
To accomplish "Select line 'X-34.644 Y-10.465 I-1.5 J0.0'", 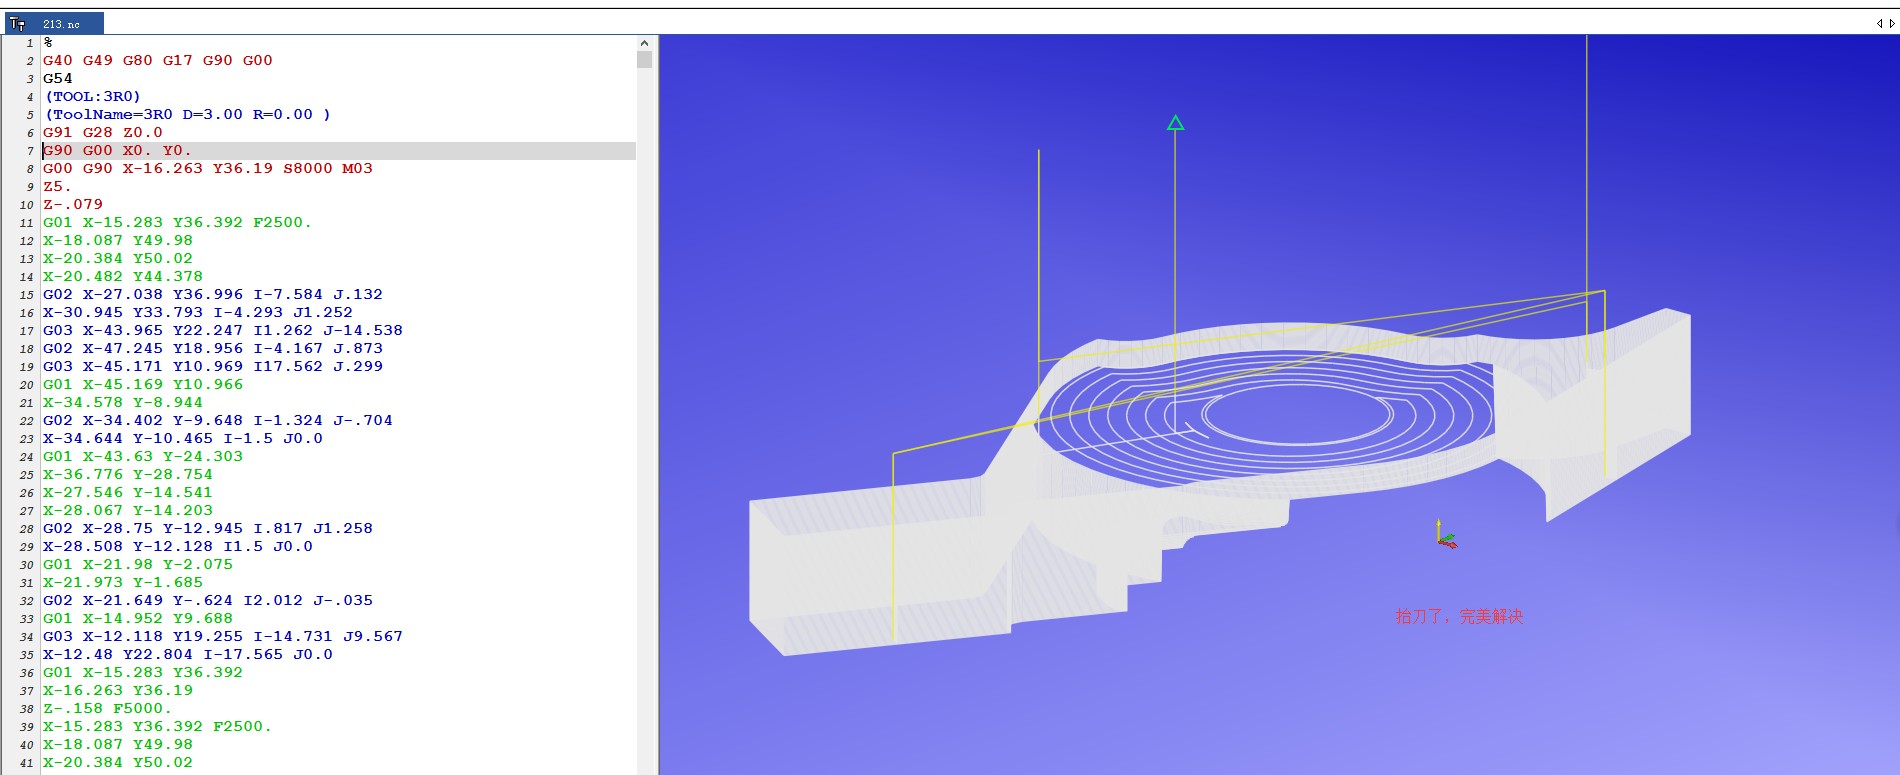I will 183,438.
